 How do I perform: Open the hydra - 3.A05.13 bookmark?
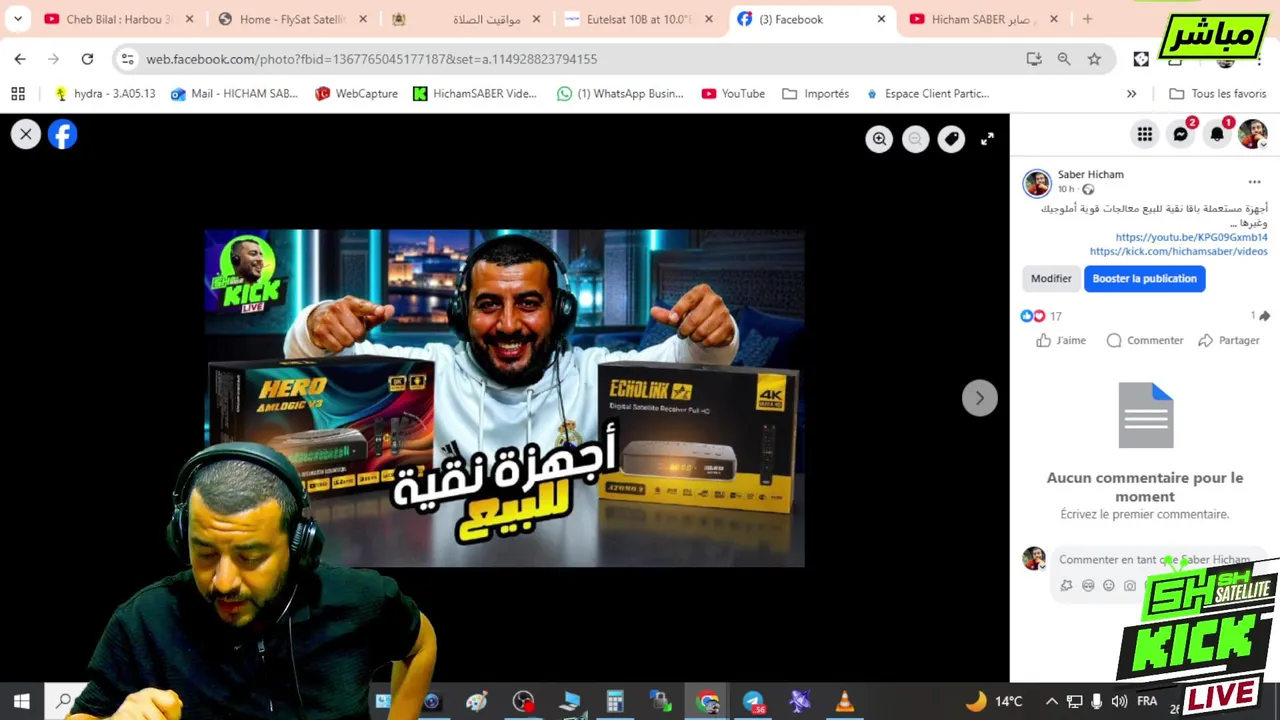click(x=105, y=93)
